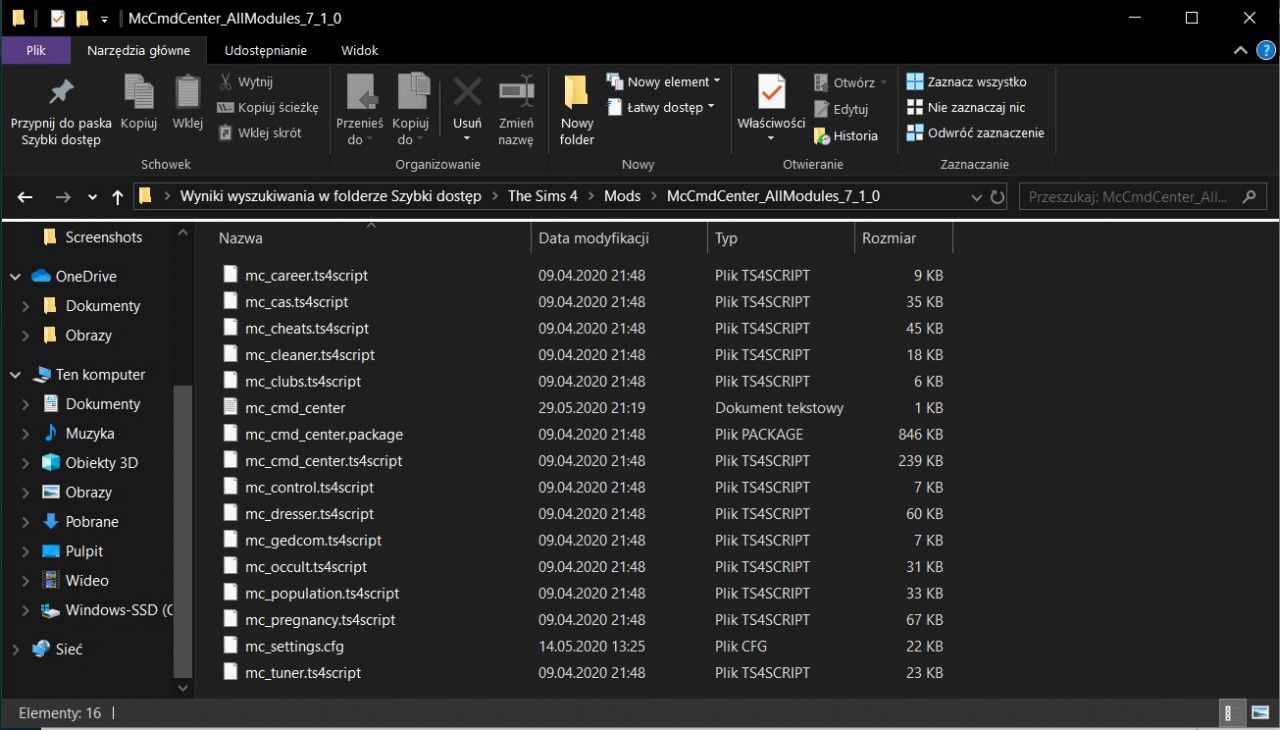Open Łatwy dostęp dropdown
Screen dimensions: 1280x730
[x=662, y=107]
